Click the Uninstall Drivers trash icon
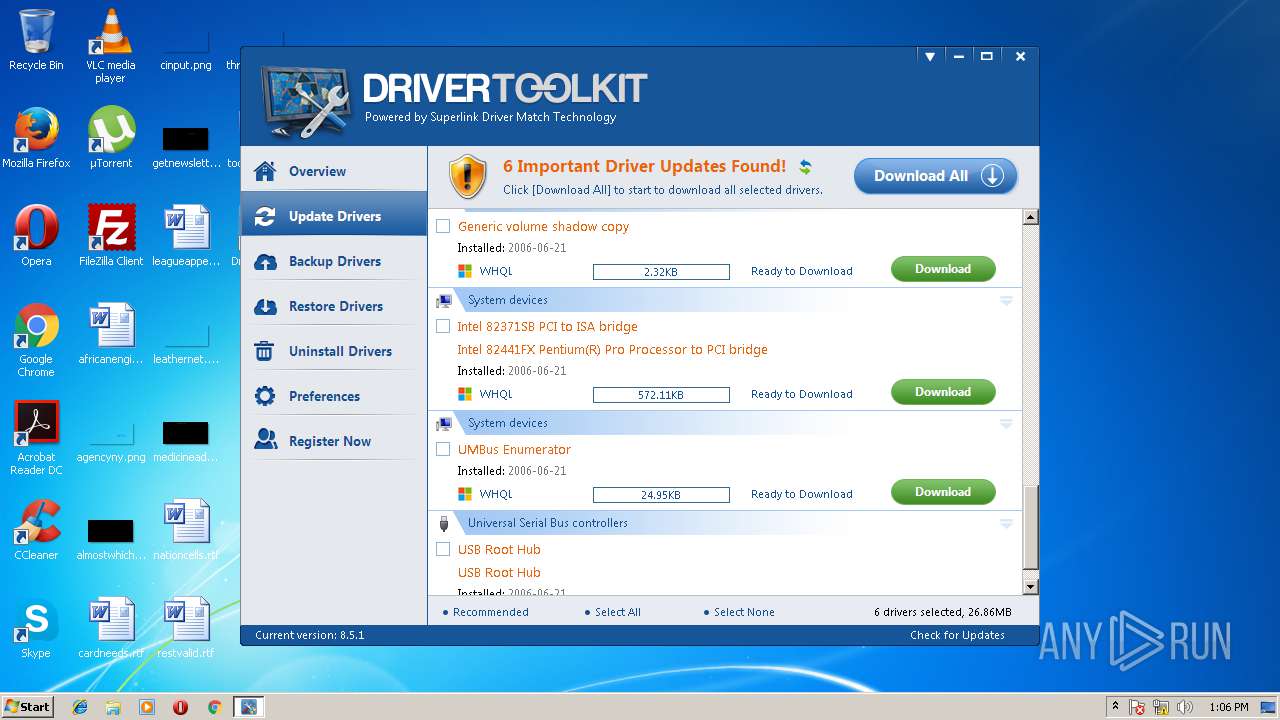The image size is (1280, 720). [x=265, y=351]
